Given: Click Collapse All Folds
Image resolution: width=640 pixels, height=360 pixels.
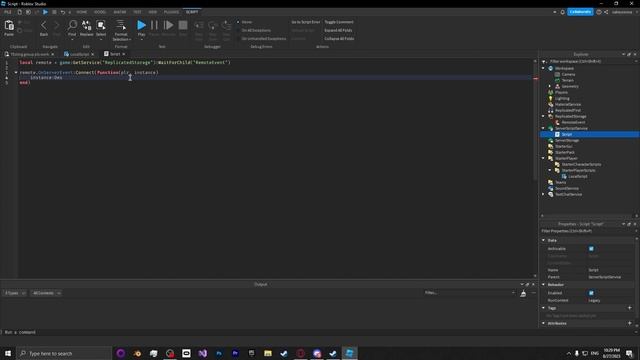Looking at the screenshot, I should 339,39.
